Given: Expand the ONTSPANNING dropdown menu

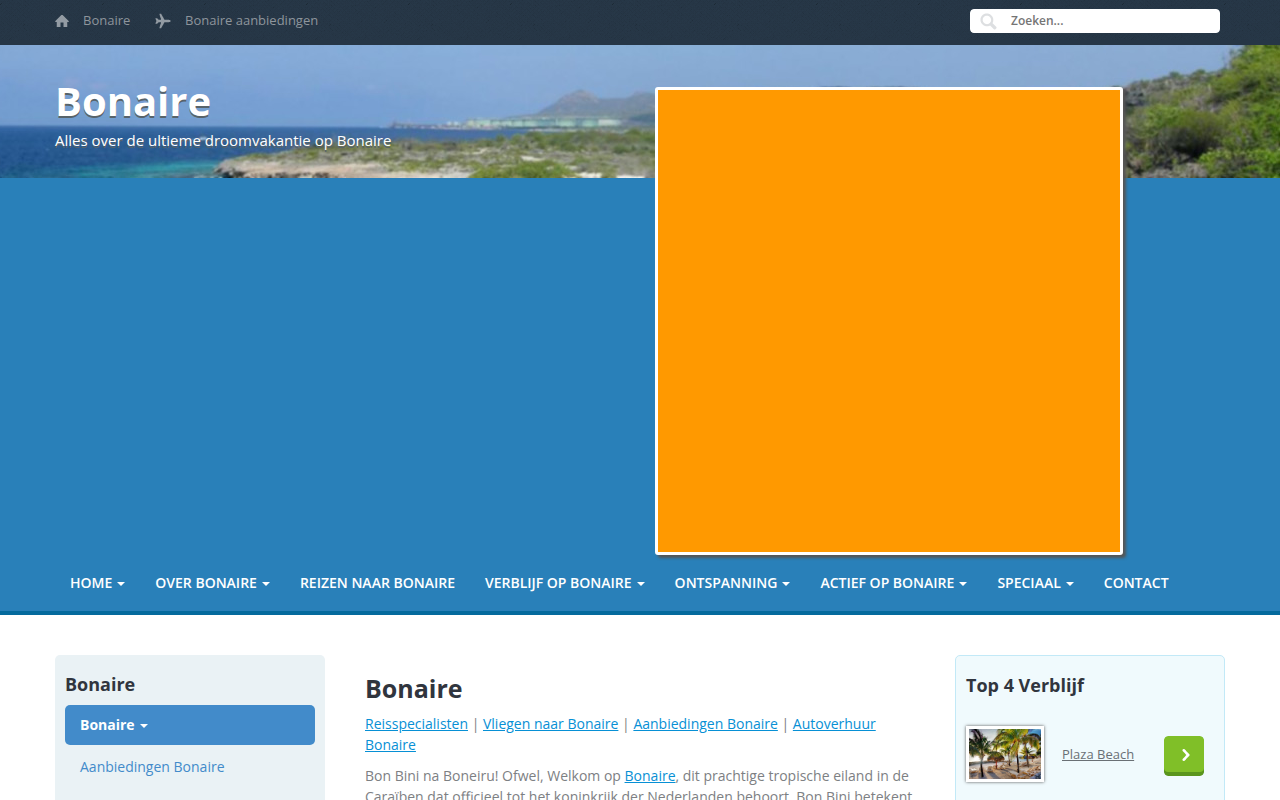Looking at the screenshot, I should [732, 583].
